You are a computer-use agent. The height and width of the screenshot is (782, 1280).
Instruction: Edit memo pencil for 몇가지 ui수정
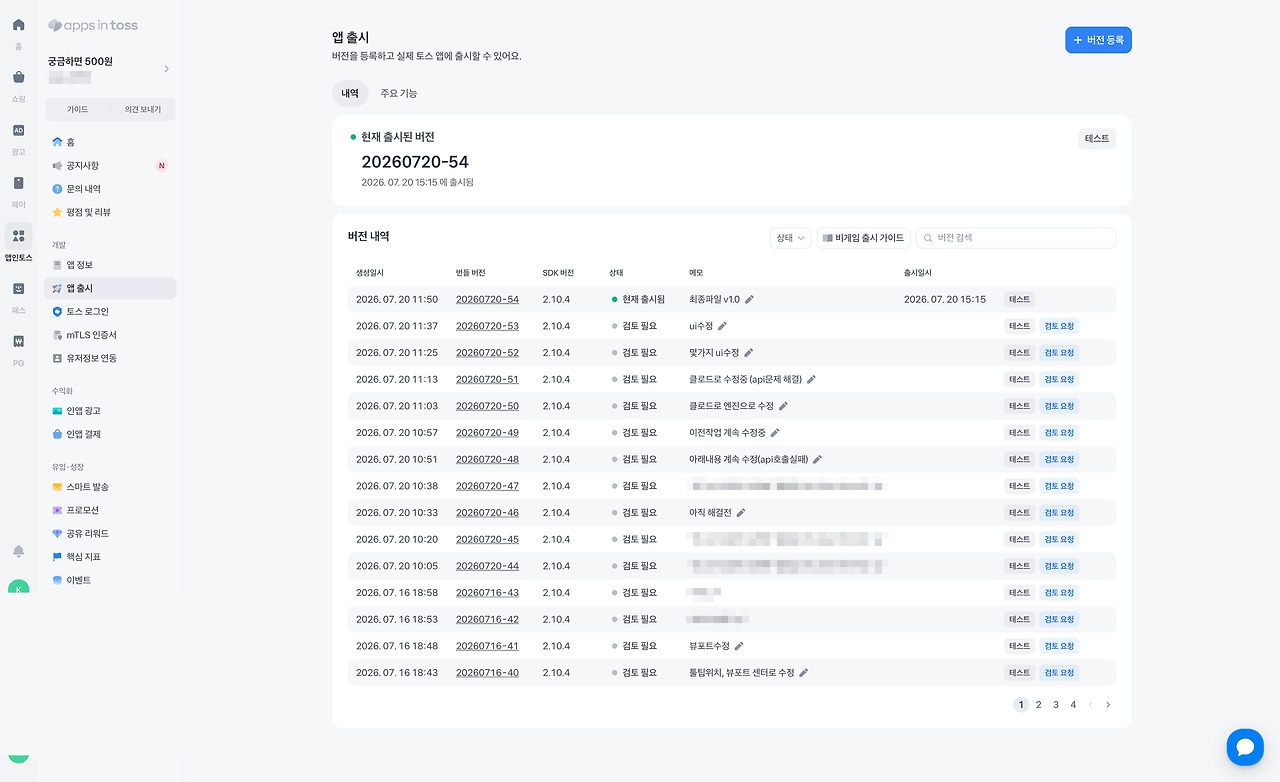tap(748, 352)
